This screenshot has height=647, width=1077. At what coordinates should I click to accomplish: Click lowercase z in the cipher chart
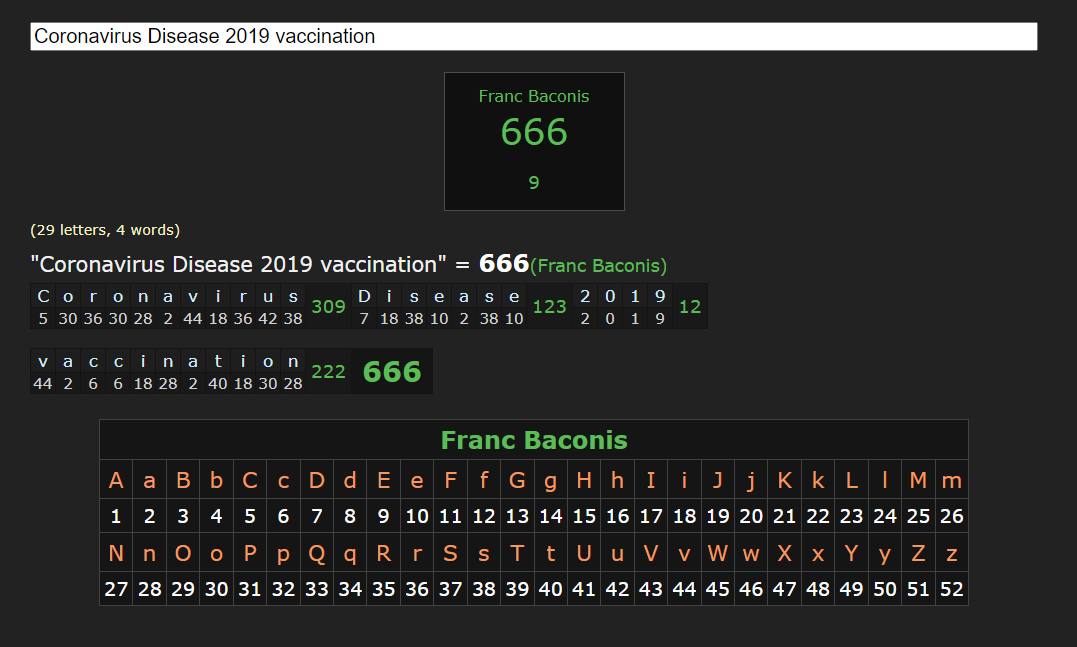pos(951,555)
